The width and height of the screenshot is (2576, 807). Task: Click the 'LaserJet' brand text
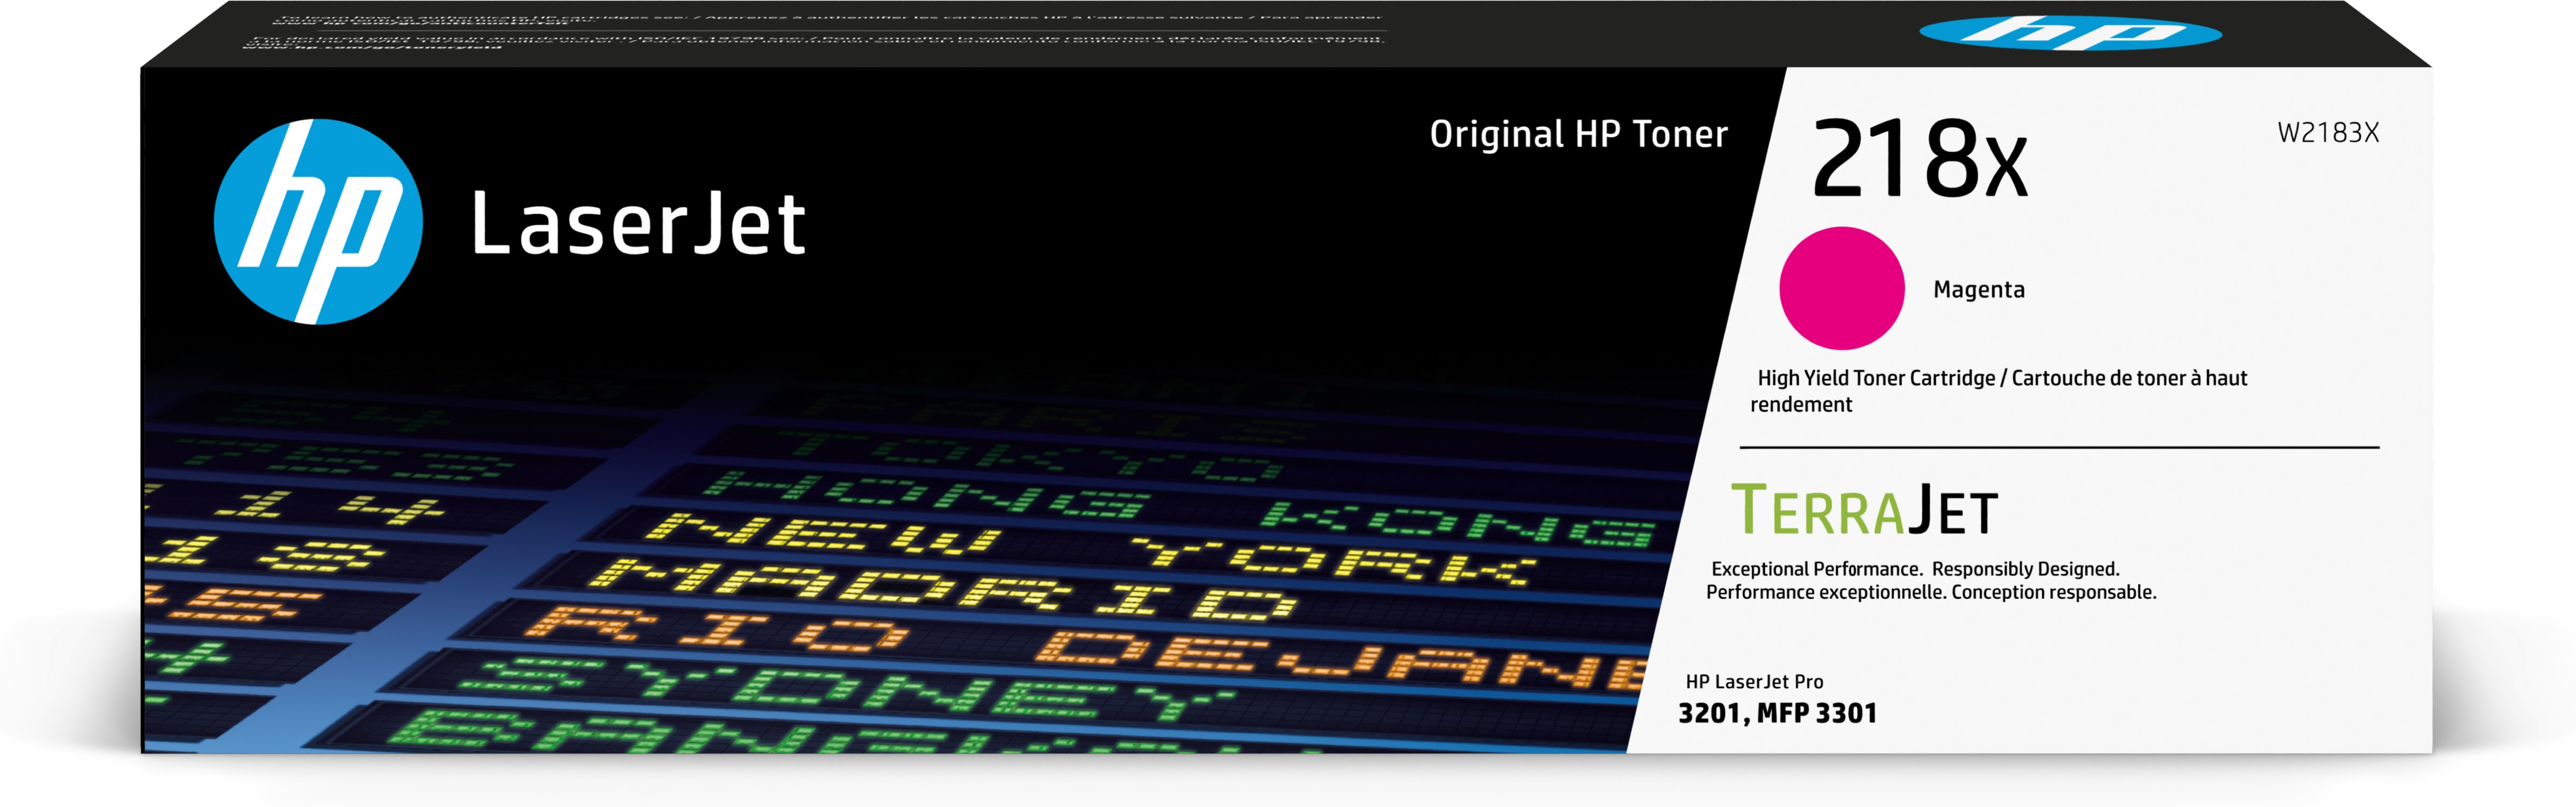coord(638,222)
